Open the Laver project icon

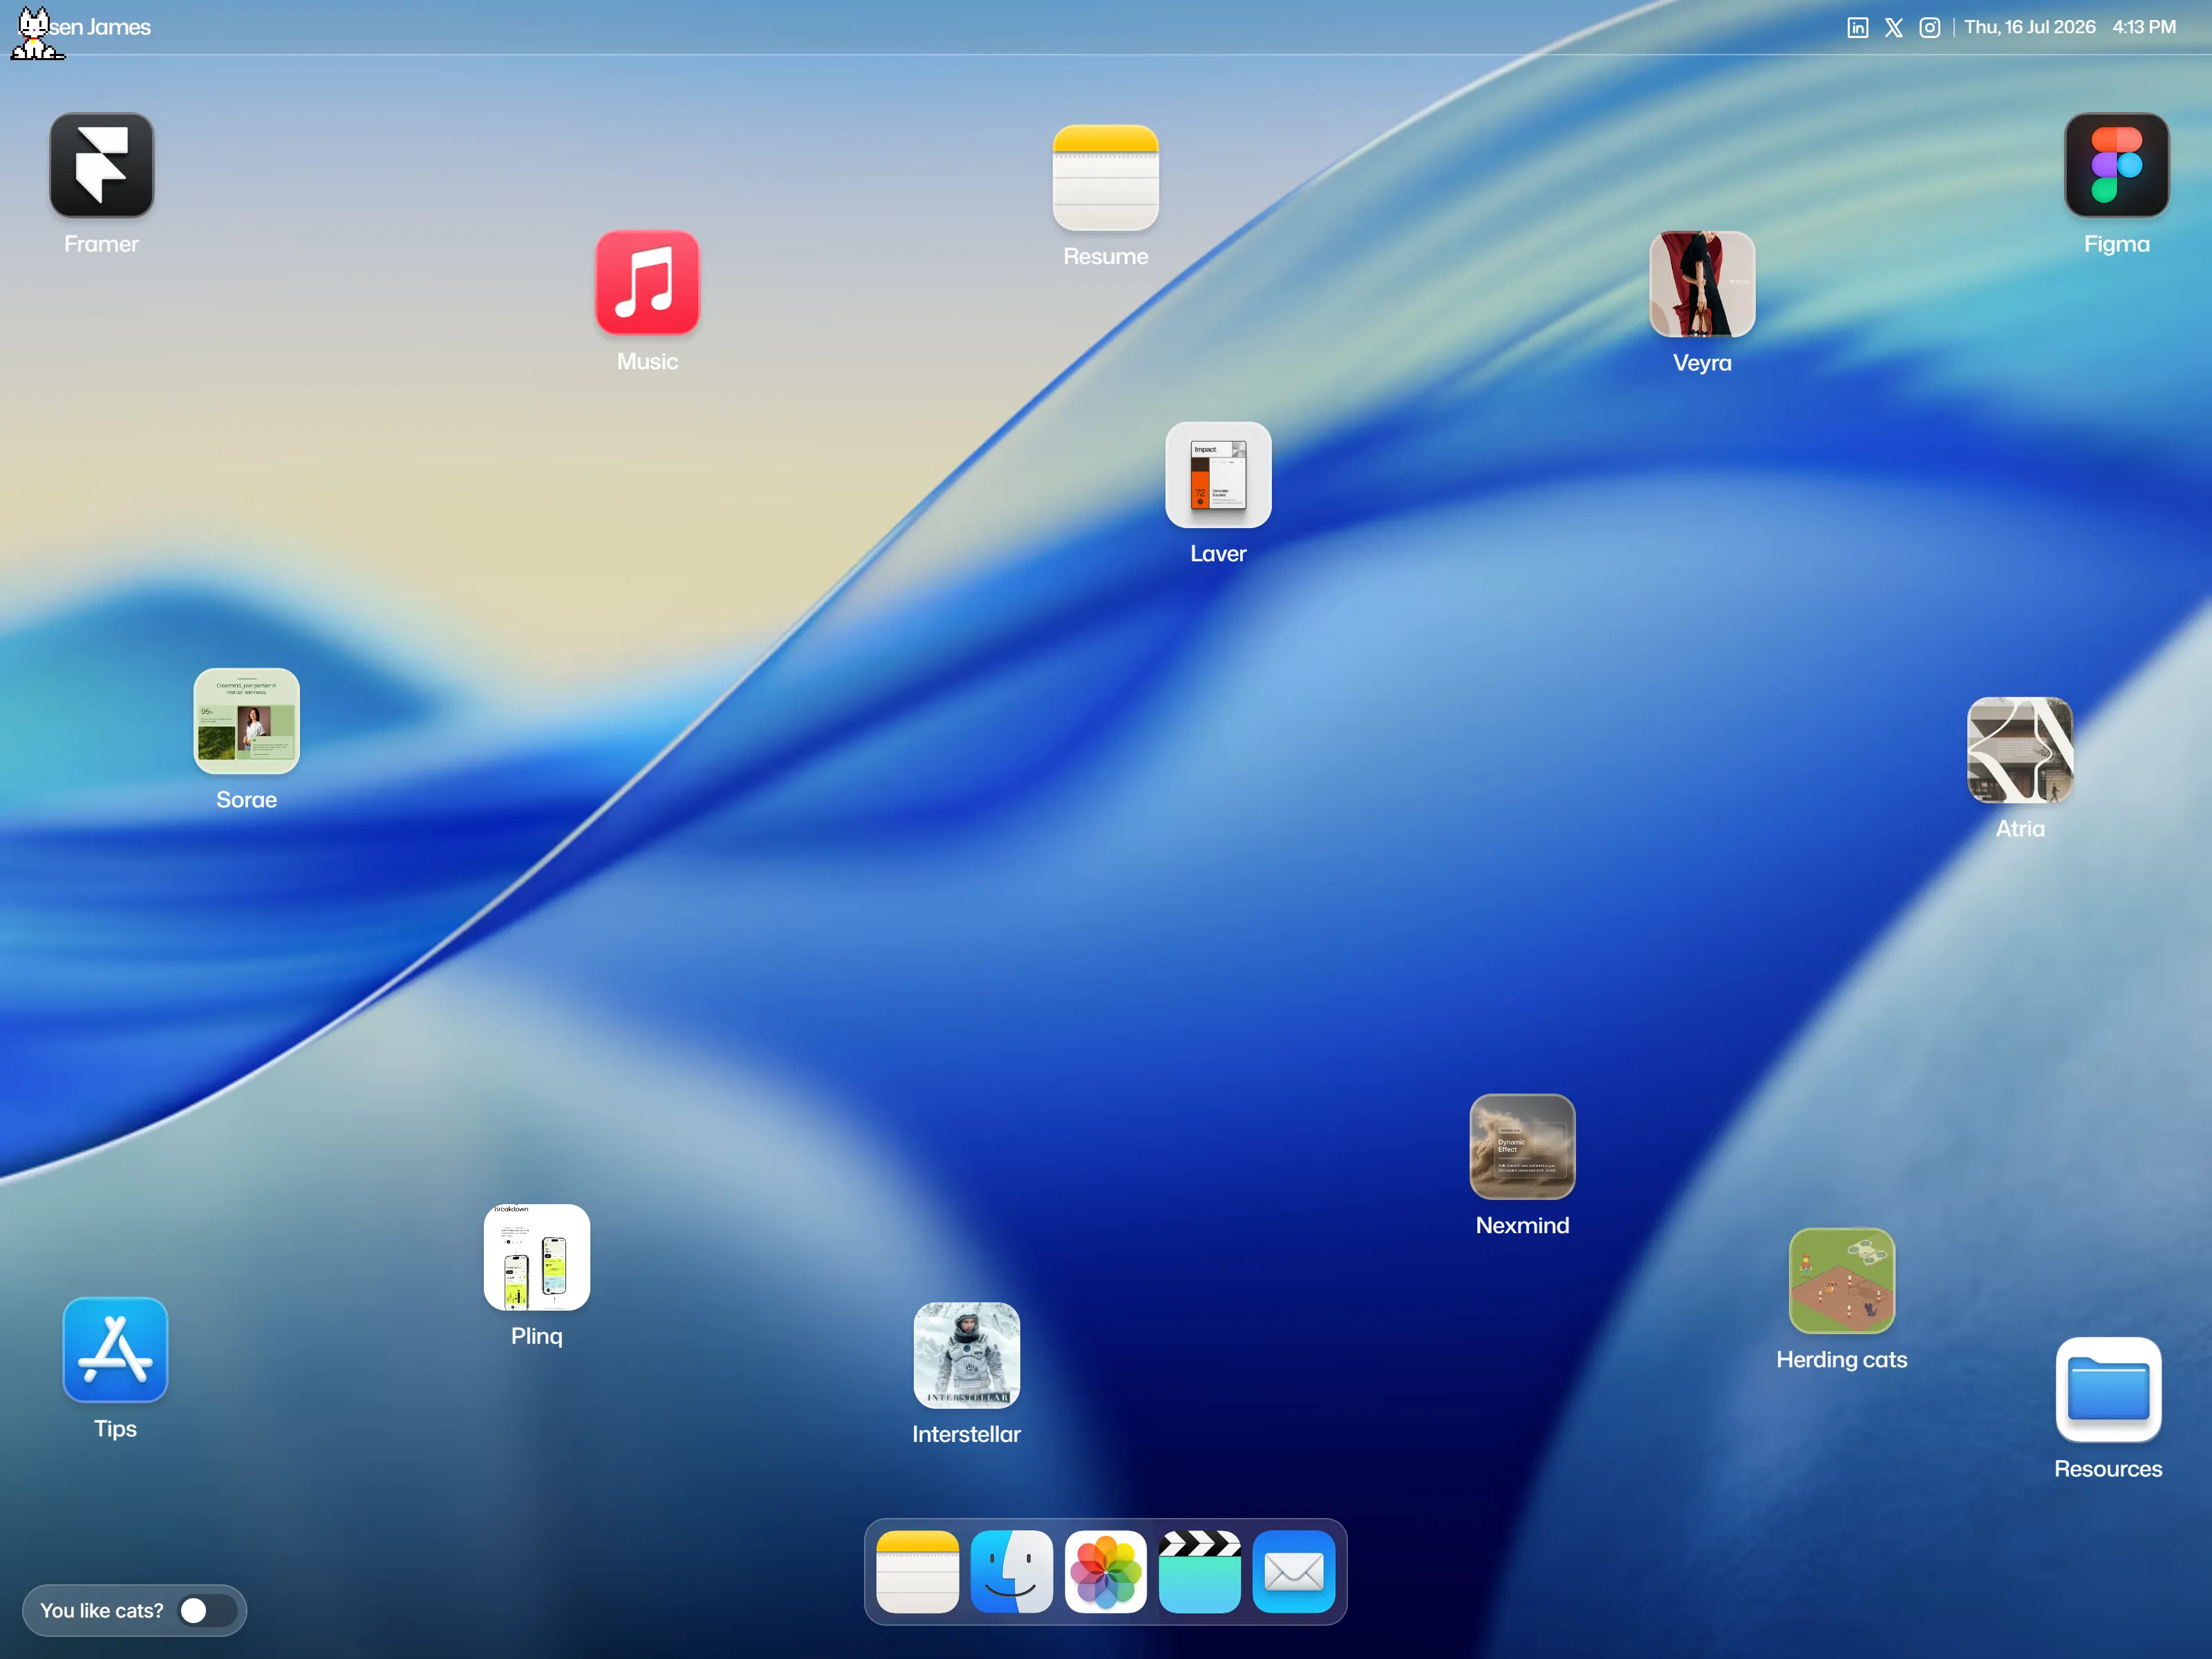point(1218,475)
